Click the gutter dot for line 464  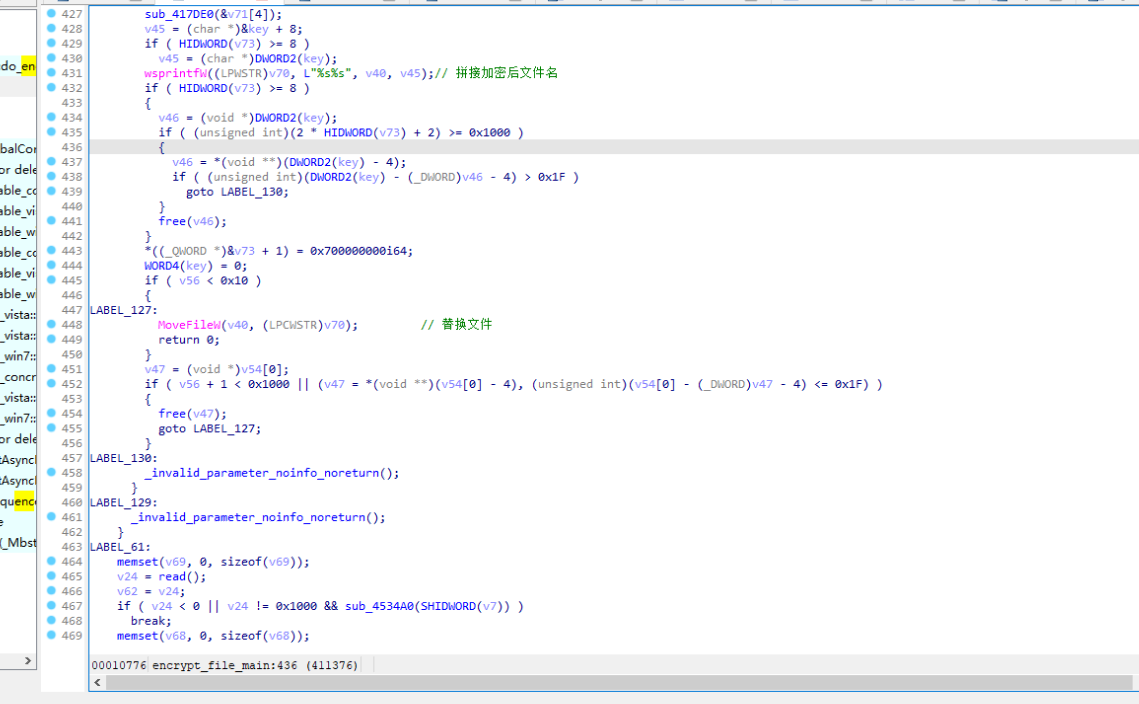point(51,562)
